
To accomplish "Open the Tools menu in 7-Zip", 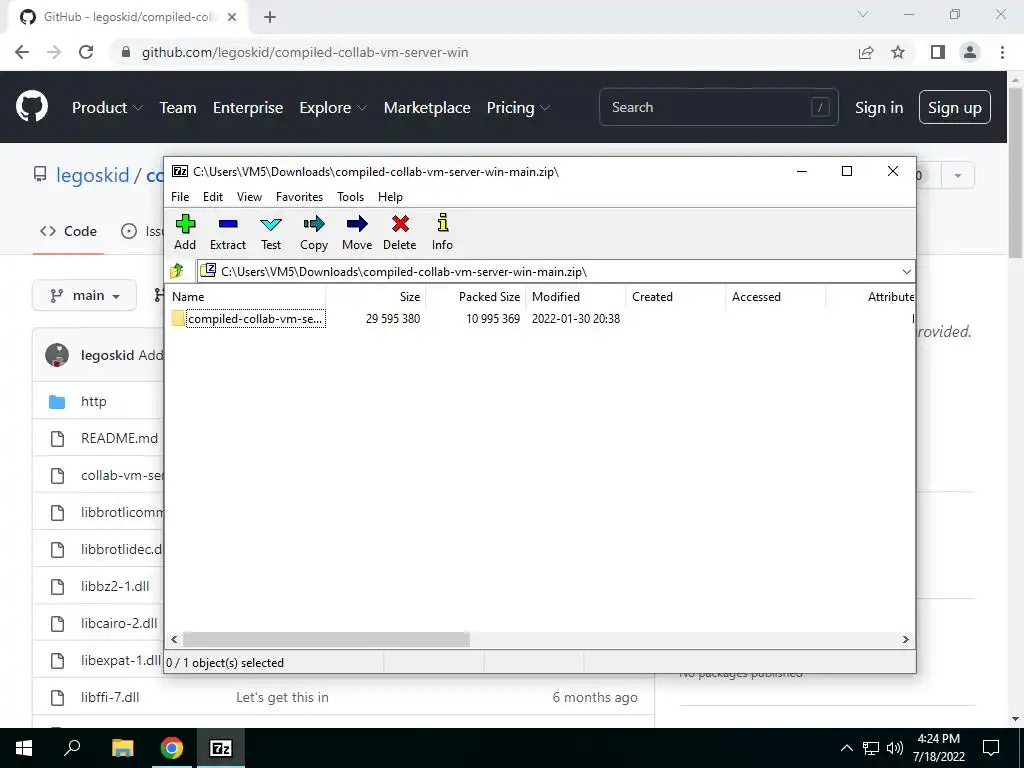I will tap(350, 197).
